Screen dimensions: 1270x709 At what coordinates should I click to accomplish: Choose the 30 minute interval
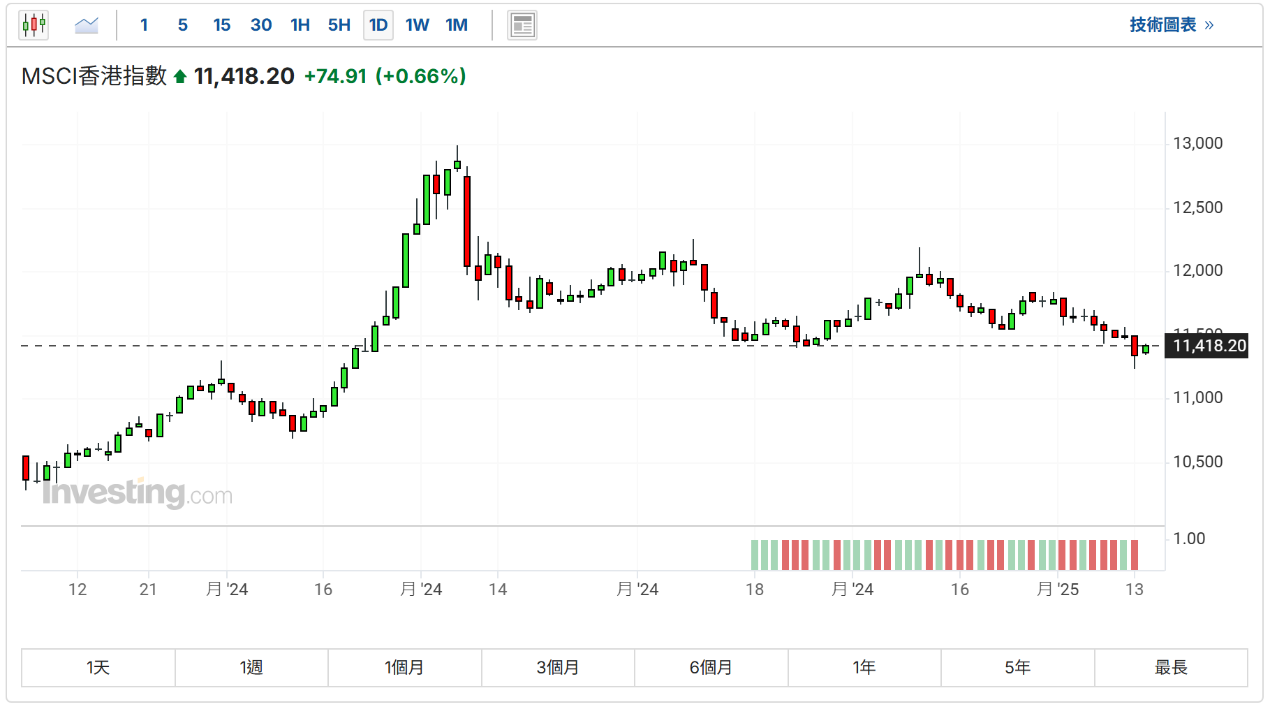pos(261,25)
